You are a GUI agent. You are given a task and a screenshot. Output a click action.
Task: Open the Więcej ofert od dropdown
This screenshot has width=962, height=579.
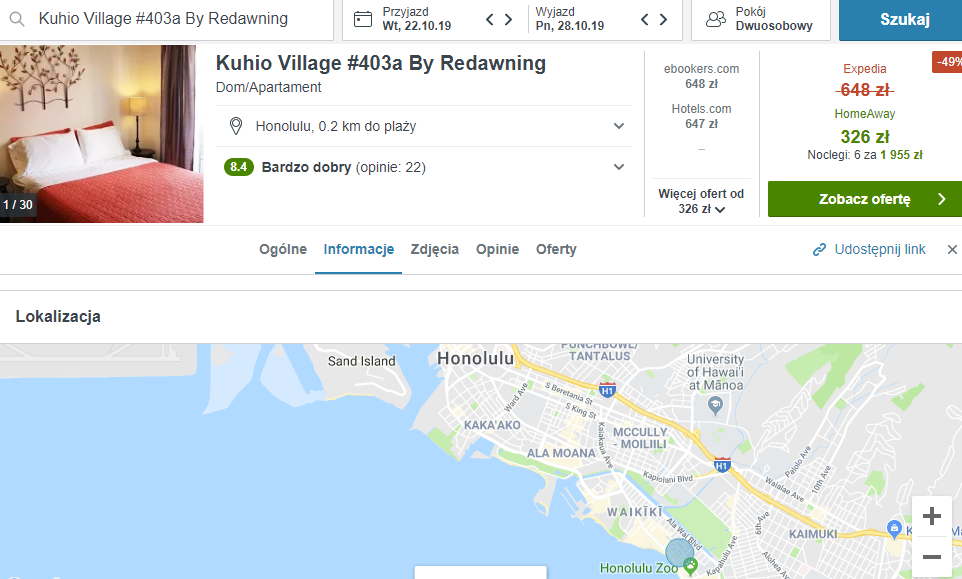coord(701,201)
